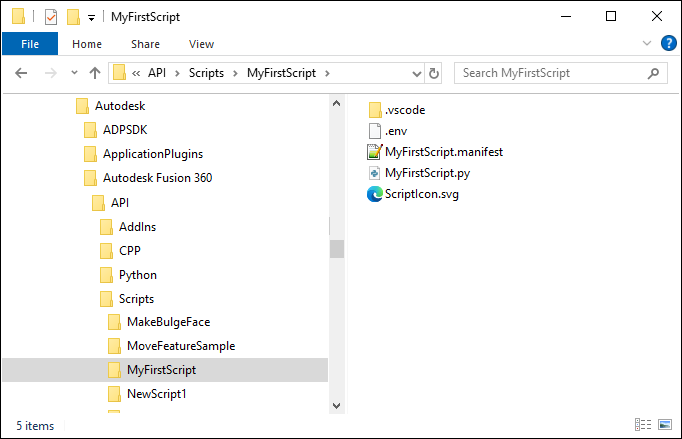Viewport: 682px width, 439px height.
Task: Switch to the View ribbon tab
Action: (x=201, y=44)
